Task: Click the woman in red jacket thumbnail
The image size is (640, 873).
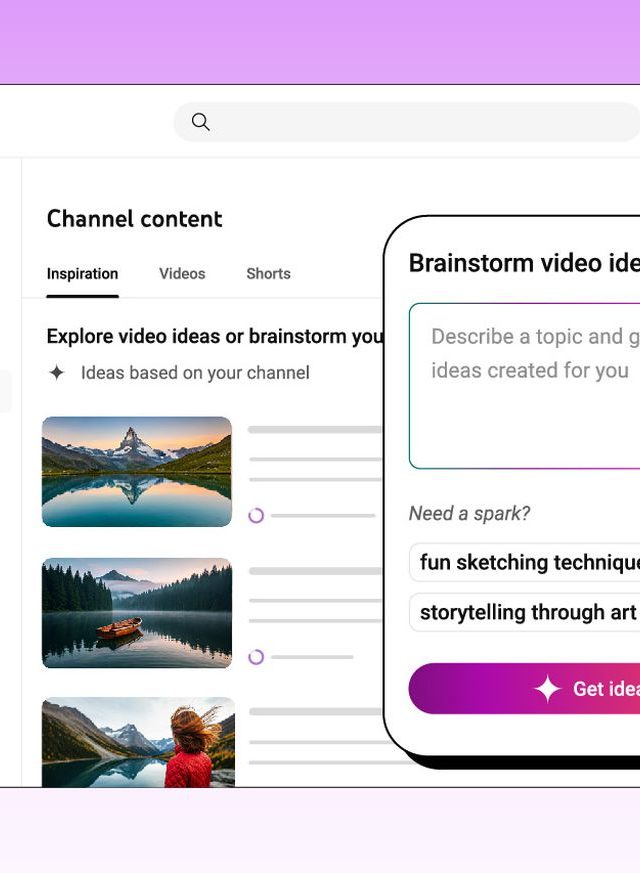Action: click(x=137, y=742)
